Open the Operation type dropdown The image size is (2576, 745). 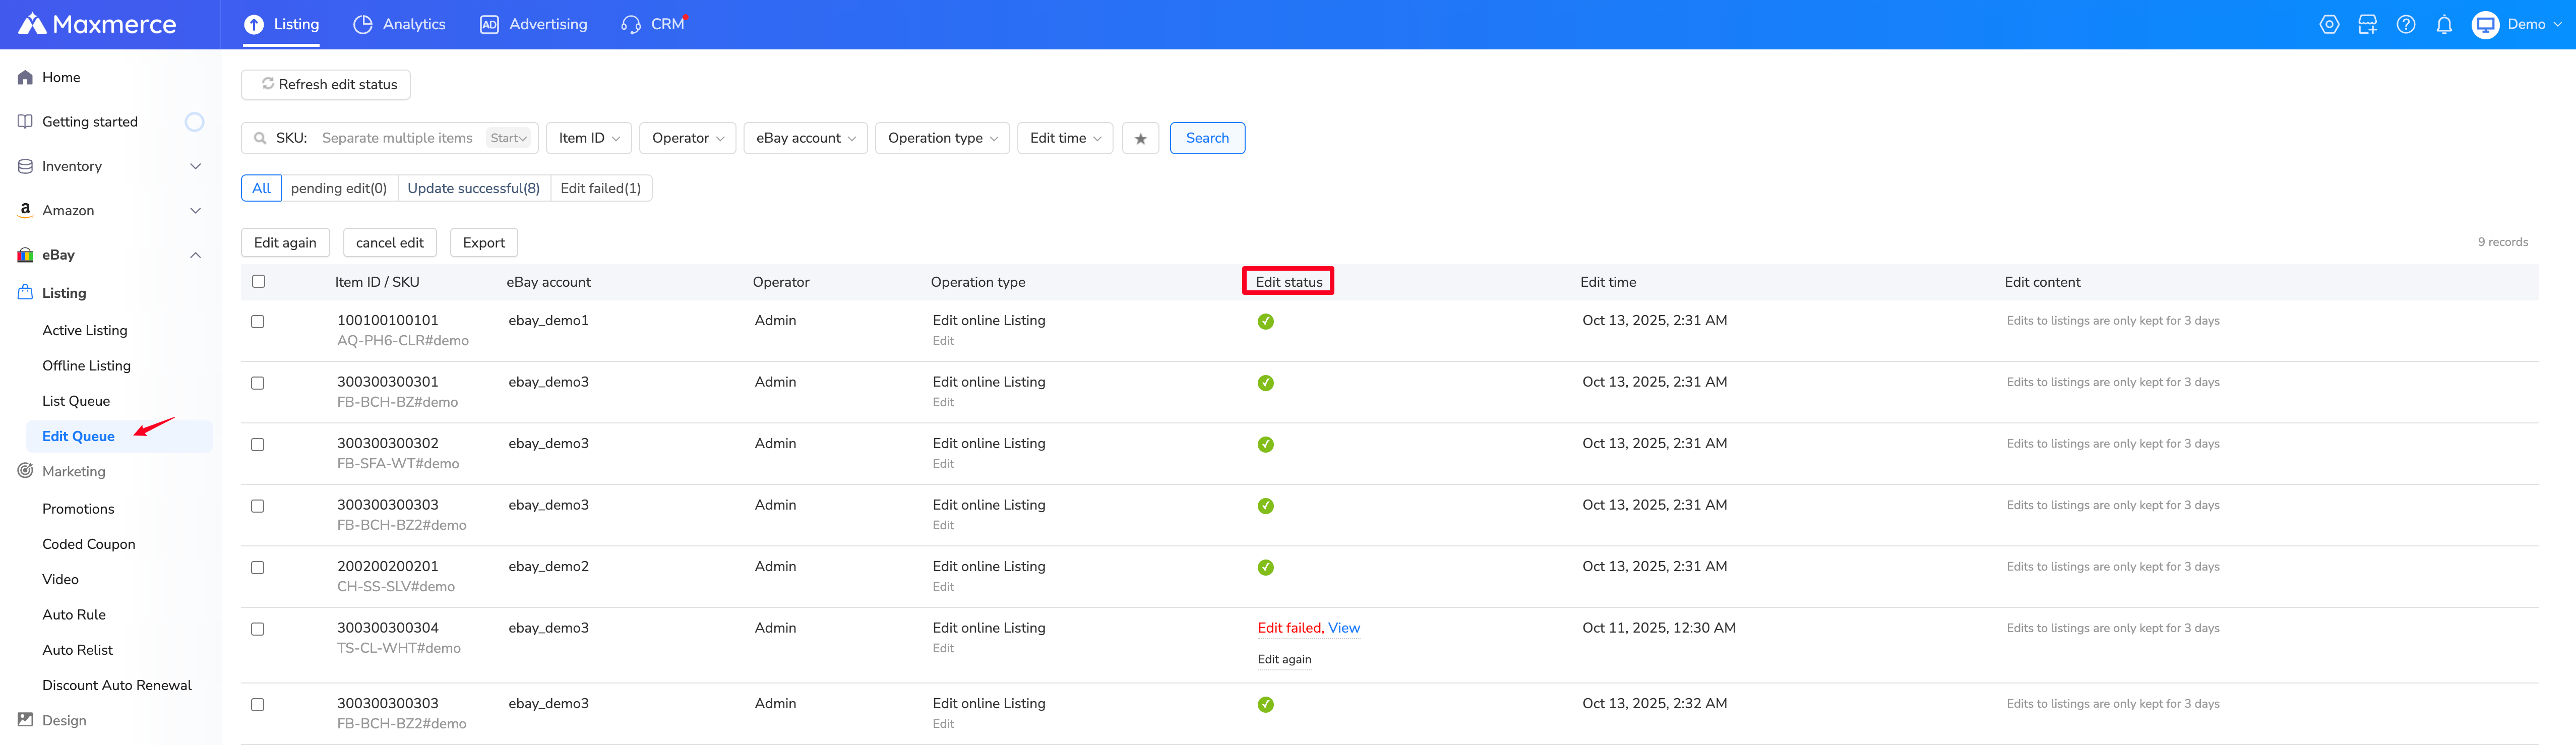click(942, 138)
